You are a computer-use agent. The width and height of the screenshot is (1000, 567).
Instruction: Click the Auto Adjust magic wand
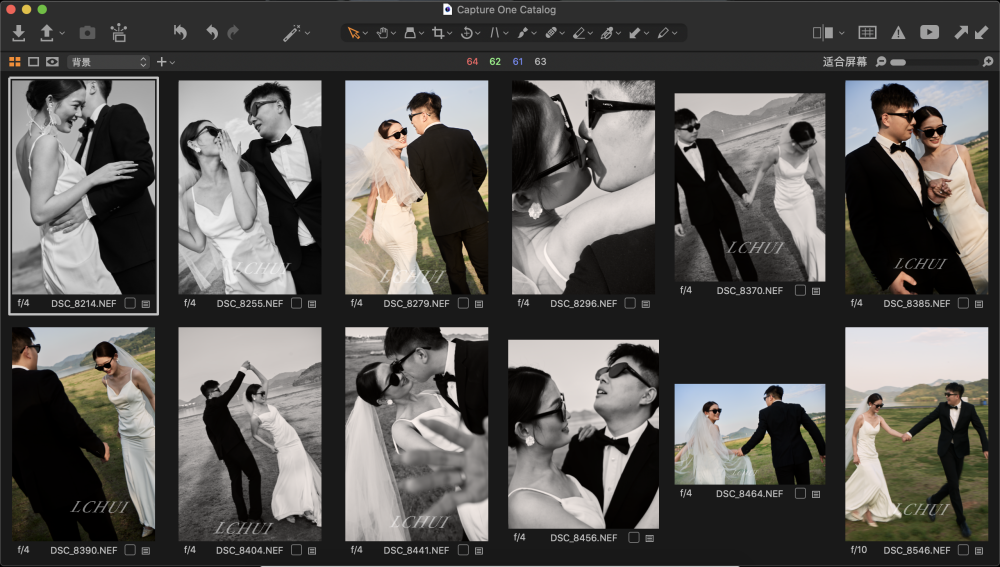point(291,33)
